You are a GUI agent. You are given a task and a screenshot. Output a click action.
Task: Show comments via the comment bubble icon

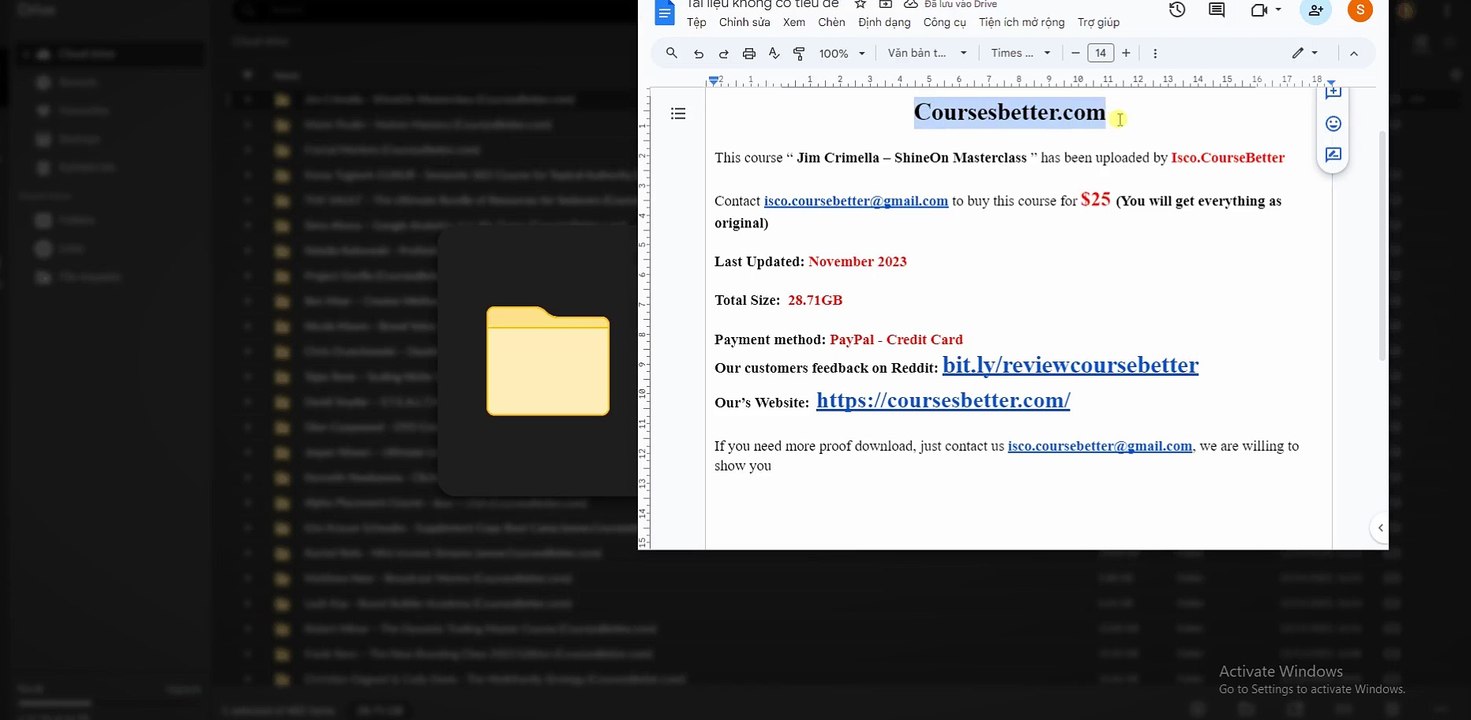tap(1217, 10)
